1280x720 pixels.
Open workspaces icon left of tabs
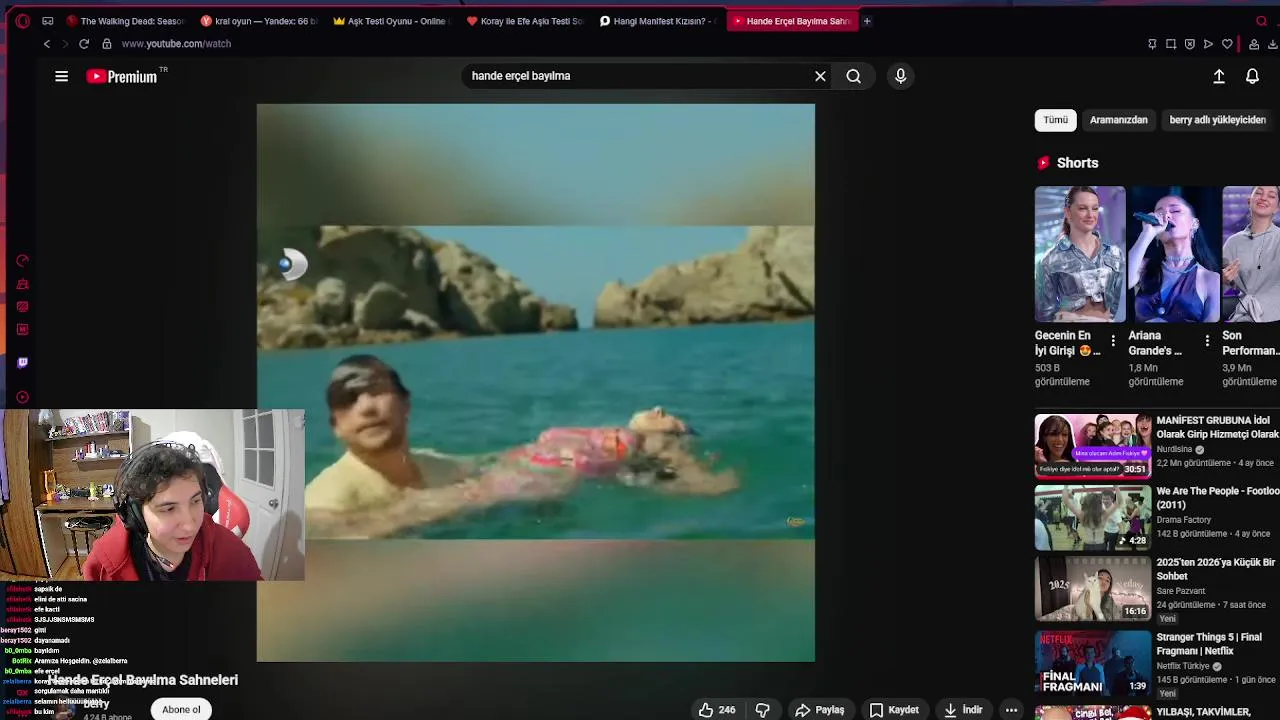pos(47,21)
